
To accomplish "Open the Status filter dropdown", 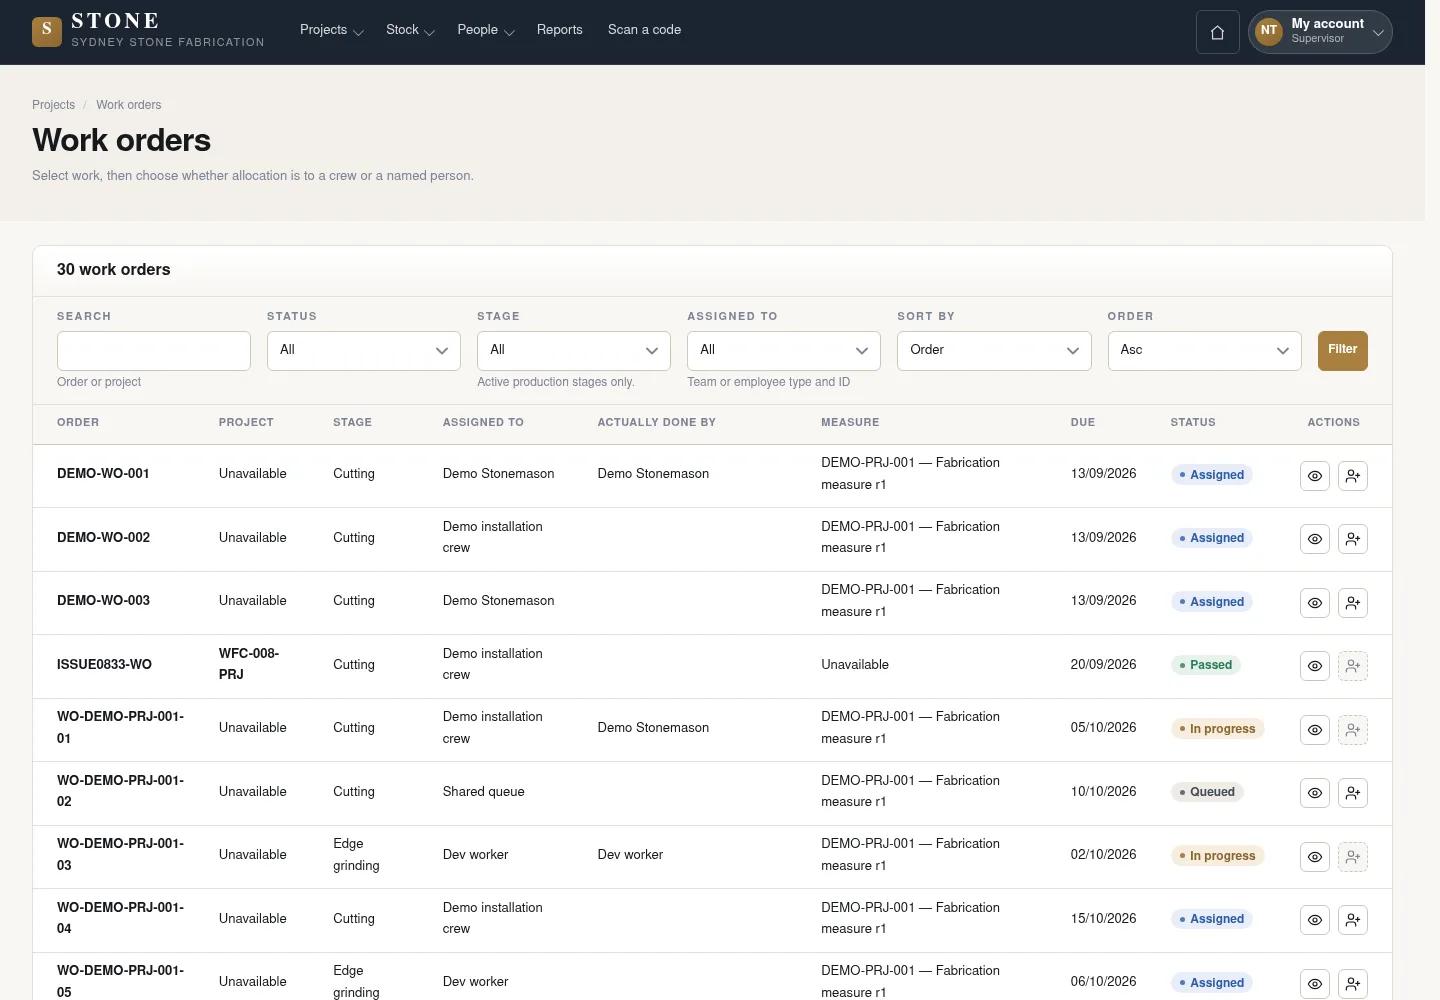I will point(364,351).
